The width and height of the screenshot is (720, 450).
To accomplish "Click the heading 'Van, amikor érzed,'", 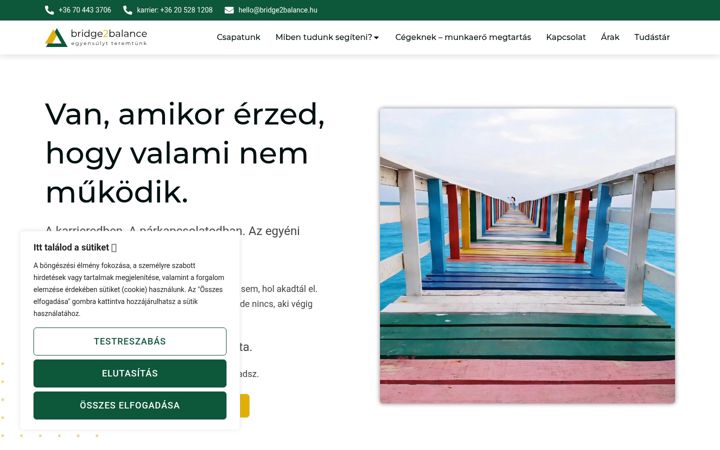I will pos(185,114).
